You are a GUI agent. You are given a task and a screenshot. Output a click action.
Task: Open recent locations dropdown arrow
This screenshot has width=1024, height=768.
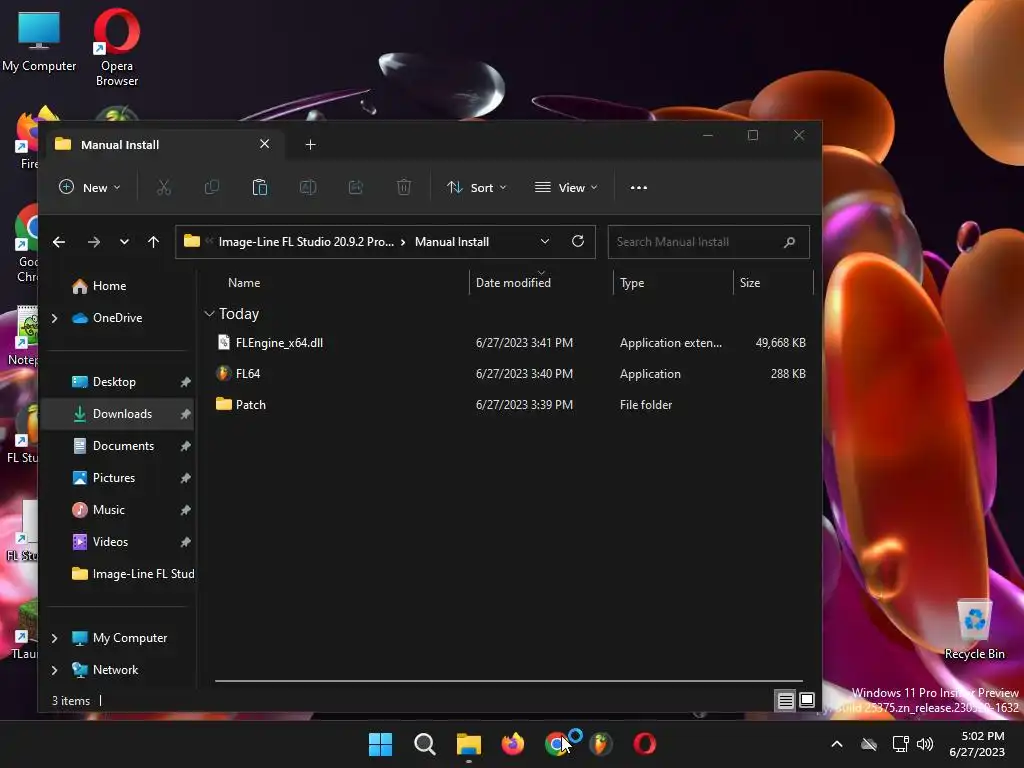pyautogui.click(x=124, y=242)
